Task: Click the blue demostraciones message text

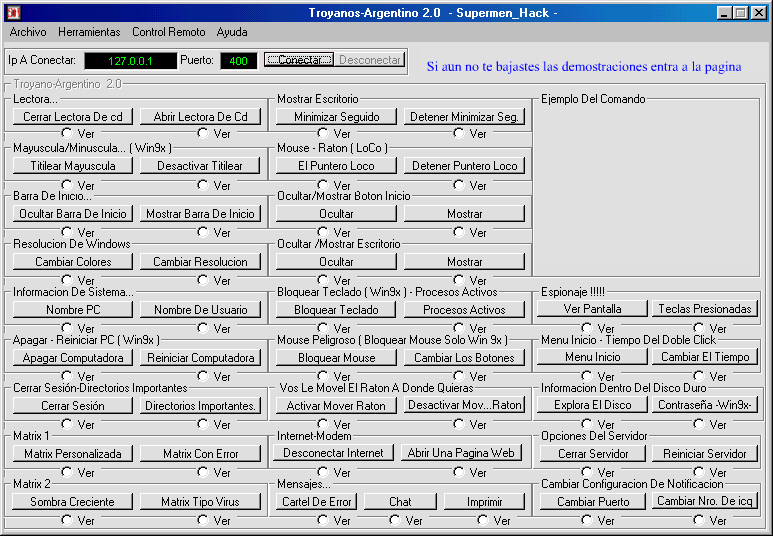Action: [x=583, y=67]
